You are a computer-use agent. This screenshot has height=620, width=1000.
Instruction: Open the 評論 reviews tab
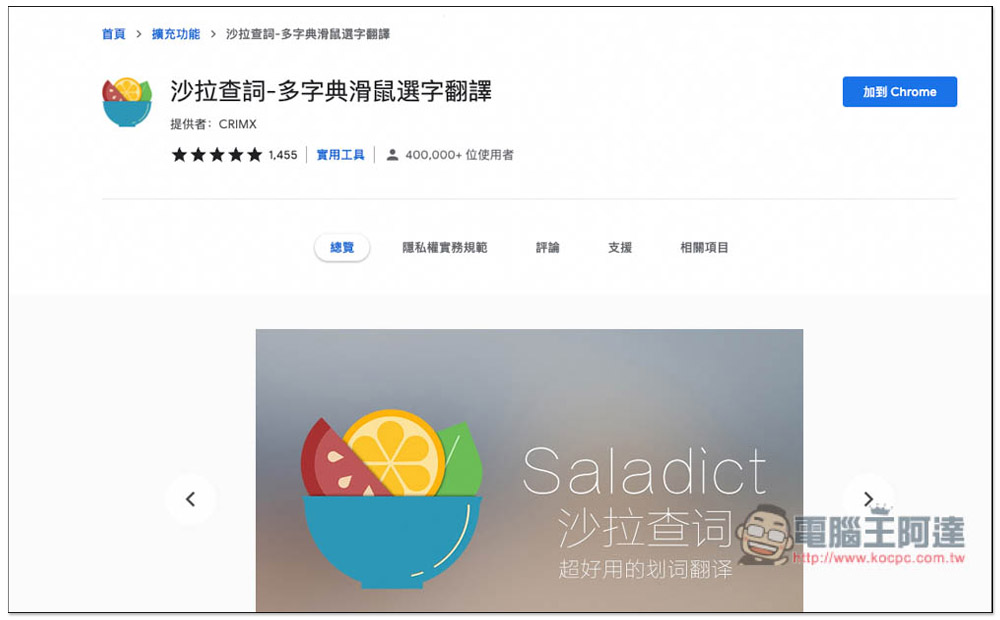[x=547, y=247]
